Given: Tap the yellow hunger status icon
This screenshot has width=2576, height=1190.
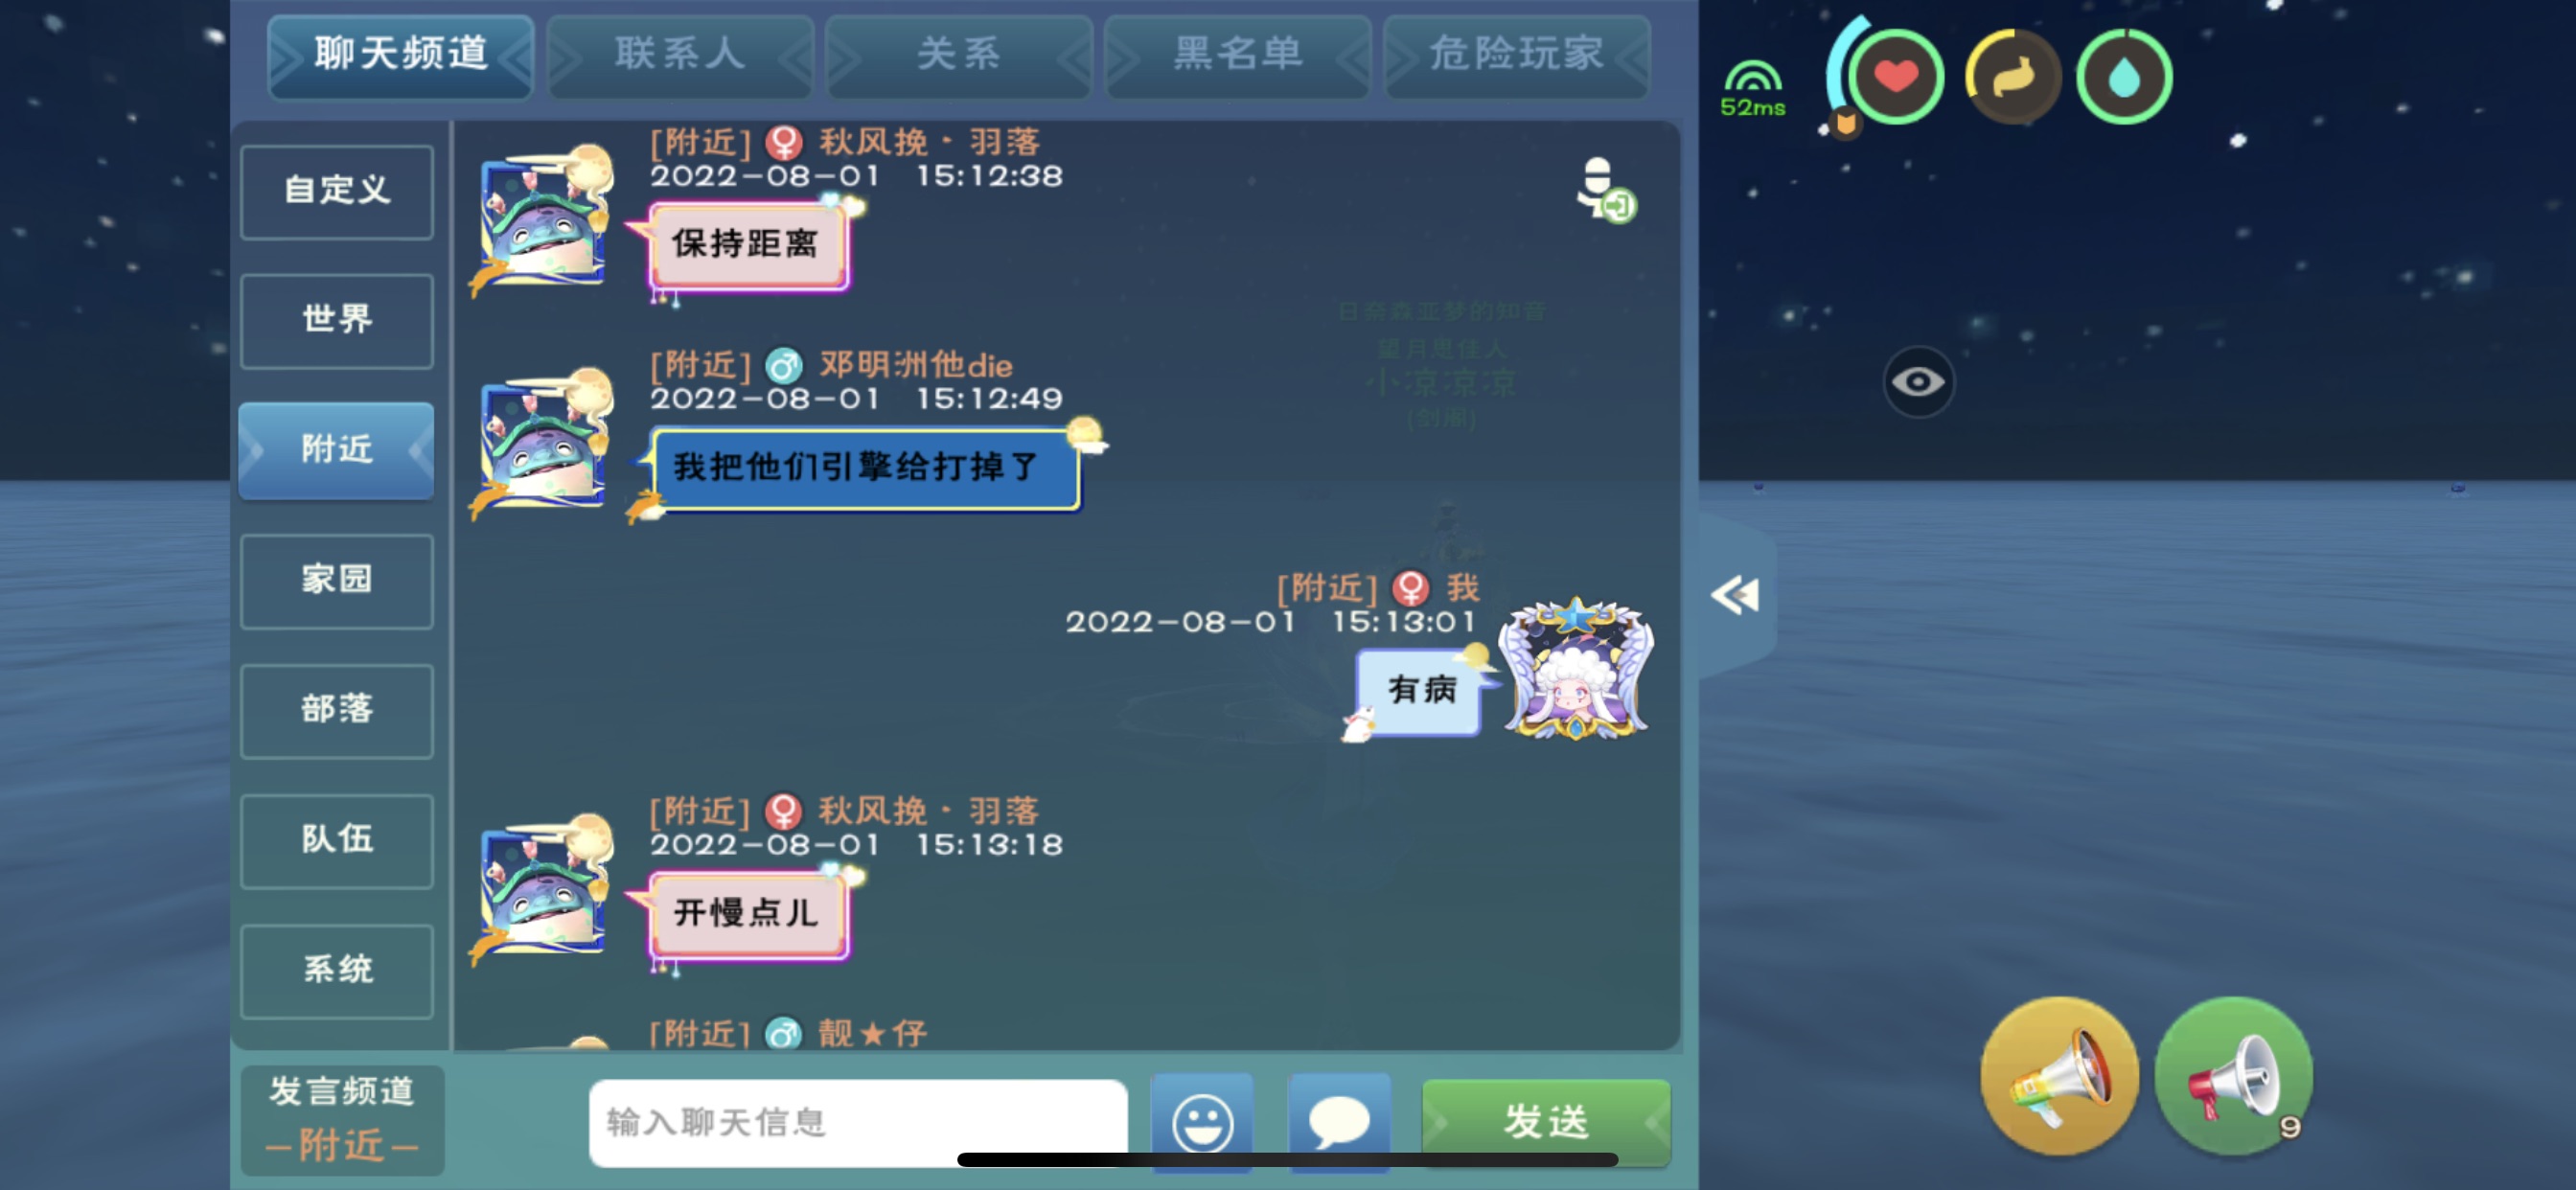Looking at the screenshot, I should [x=2012, y=77].
